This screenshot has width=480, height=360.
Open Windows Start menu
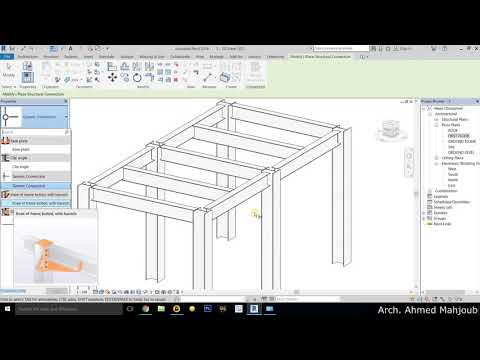tap(7, 309)
